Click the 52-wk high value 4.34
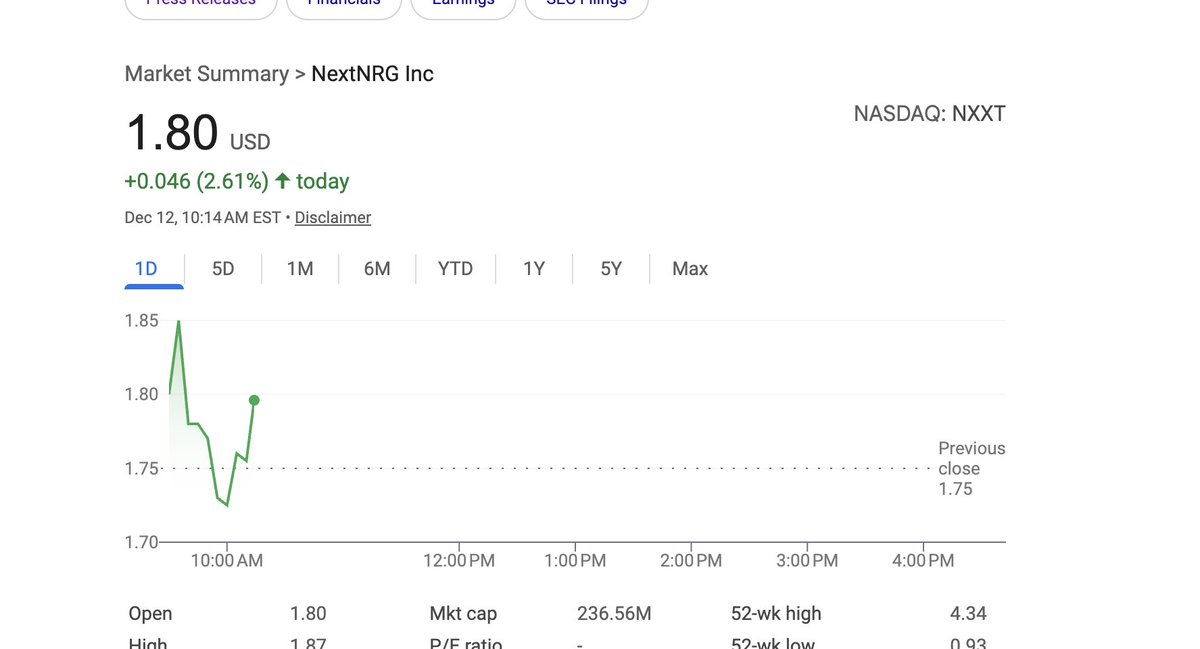The width and height of the screenshot is (1200, 649). coord(968,613)
